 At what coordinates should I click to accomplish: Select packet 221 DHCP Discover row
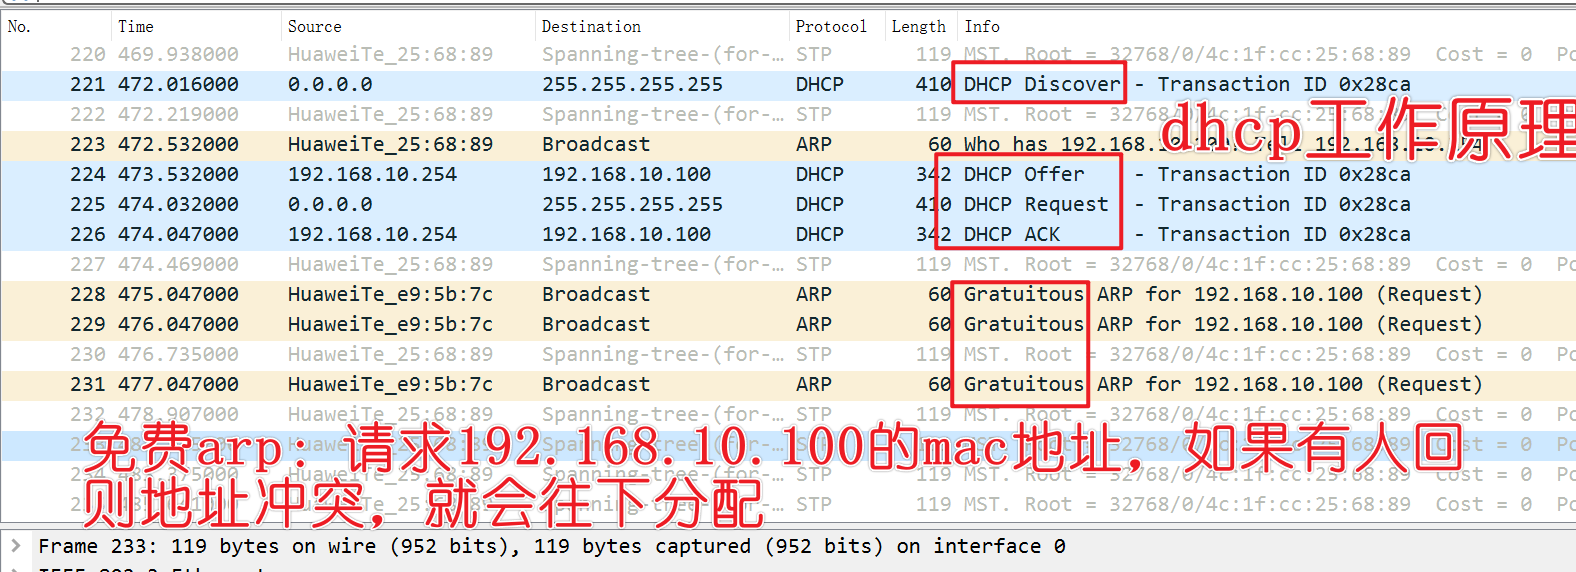click(x=600, y=85)
